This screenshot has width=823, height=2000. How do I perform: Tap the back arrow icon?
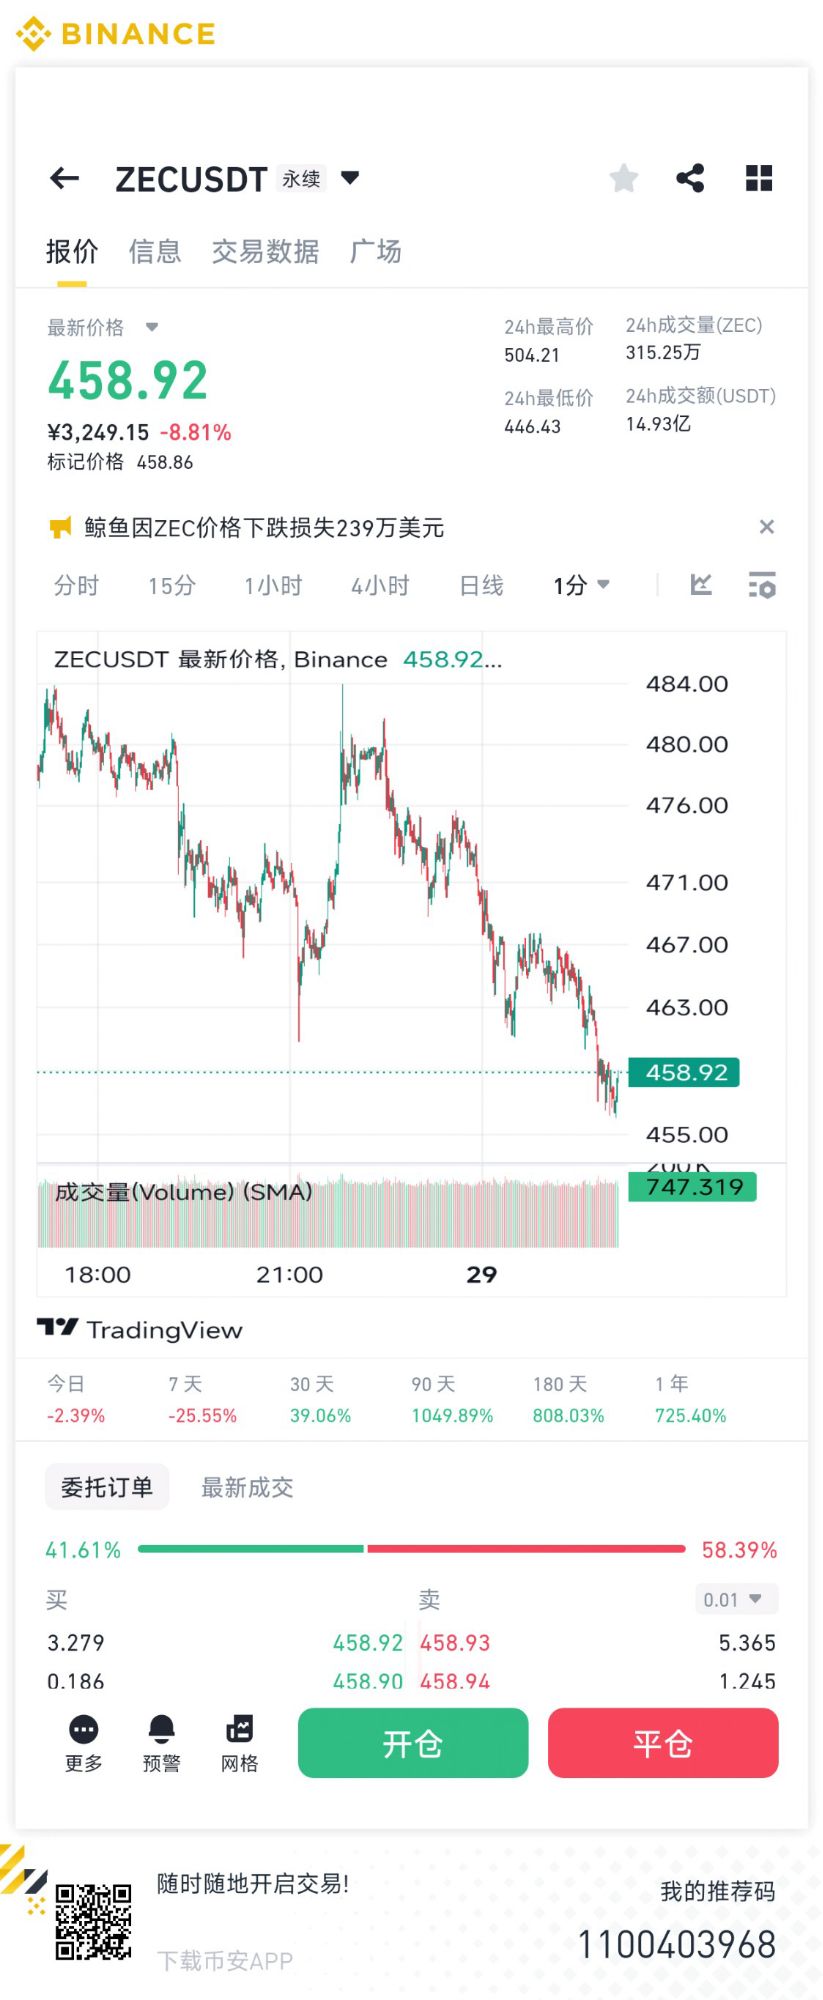(x=65, y=179)
